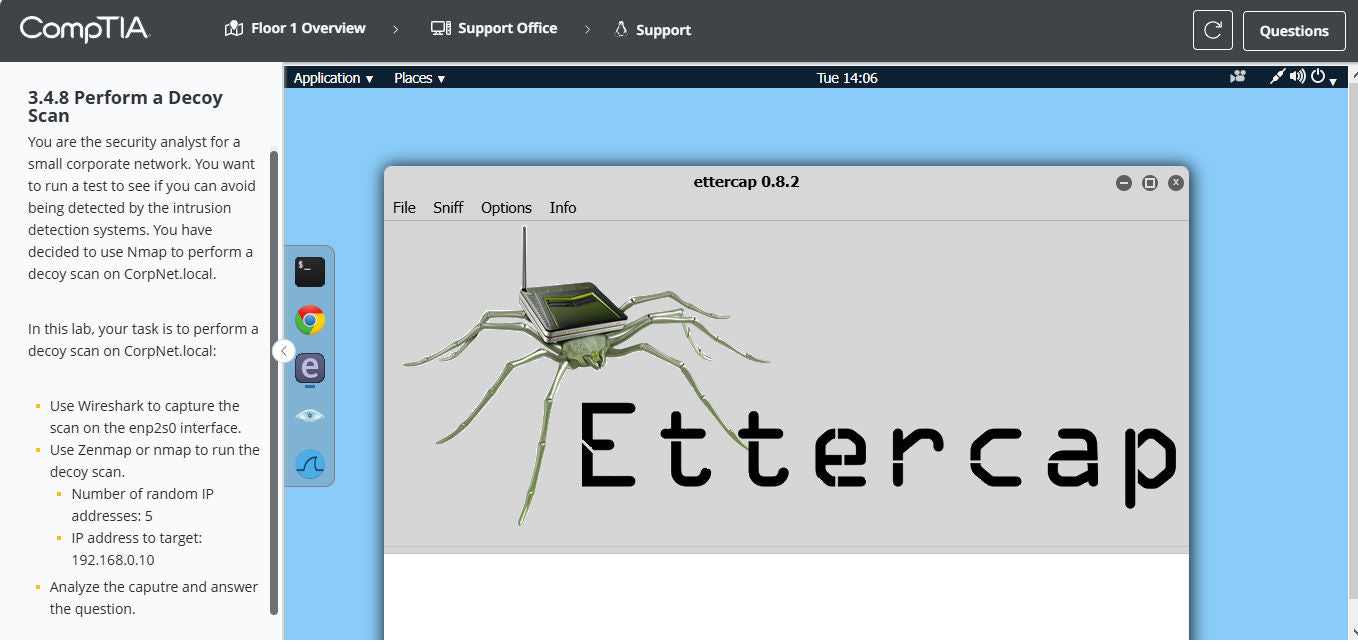This screenshot has height=641, width=1358.
Task: Open Ettercap using the 'e' dock icon
Action: [x=310, y=369]
